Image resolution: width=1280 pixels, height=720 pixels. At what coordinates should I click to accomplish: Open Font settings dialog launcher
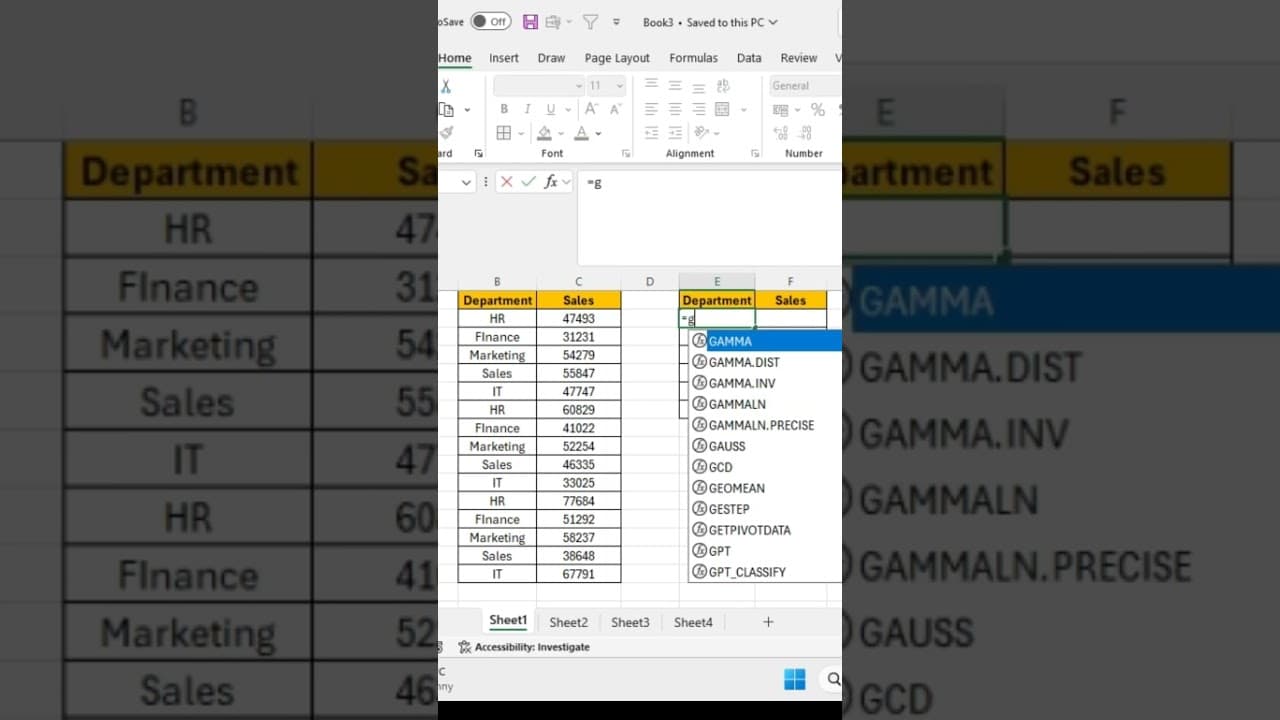click(x=626, y=154)
